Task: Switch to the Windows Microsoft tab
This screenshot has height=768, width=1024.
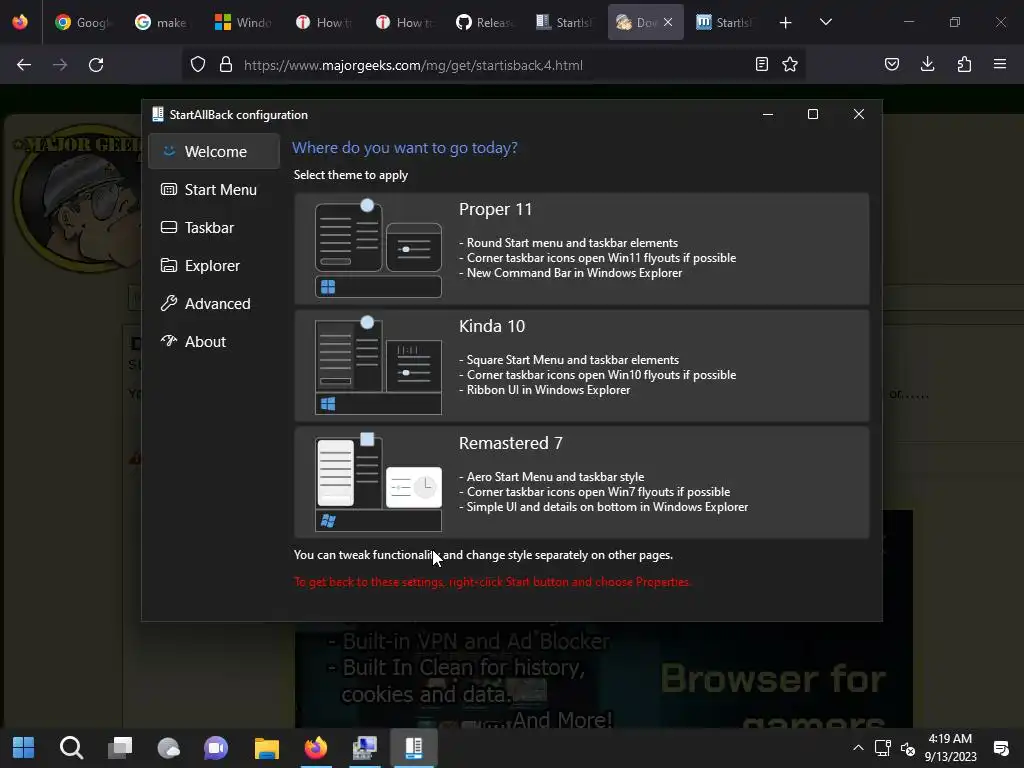Action: (x=244, y=23)
